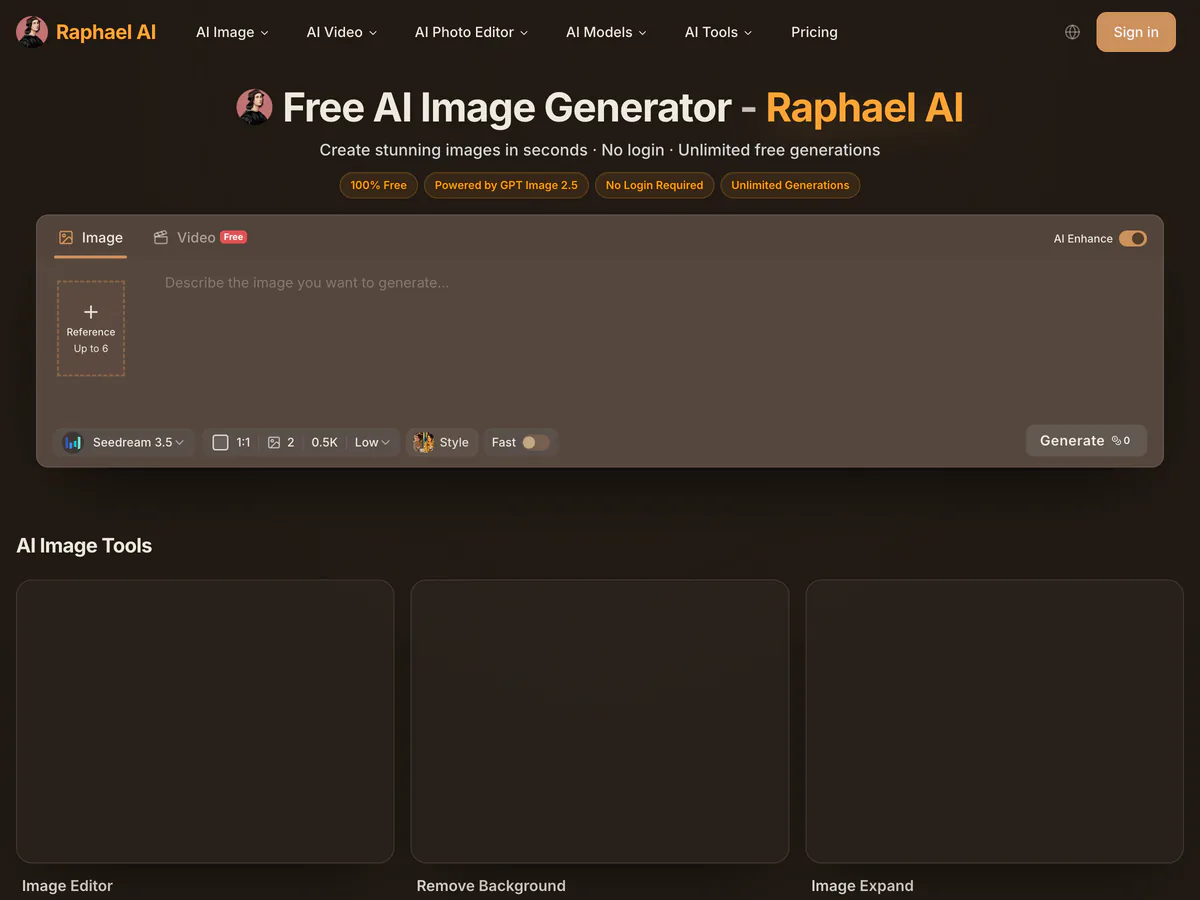Open the Seedream 3.5 model selector

124,442
